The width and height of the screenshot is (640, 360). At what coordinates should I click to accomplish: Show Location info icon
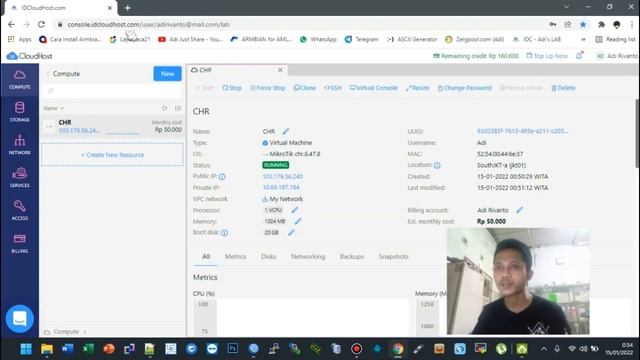tap(437, 165)
